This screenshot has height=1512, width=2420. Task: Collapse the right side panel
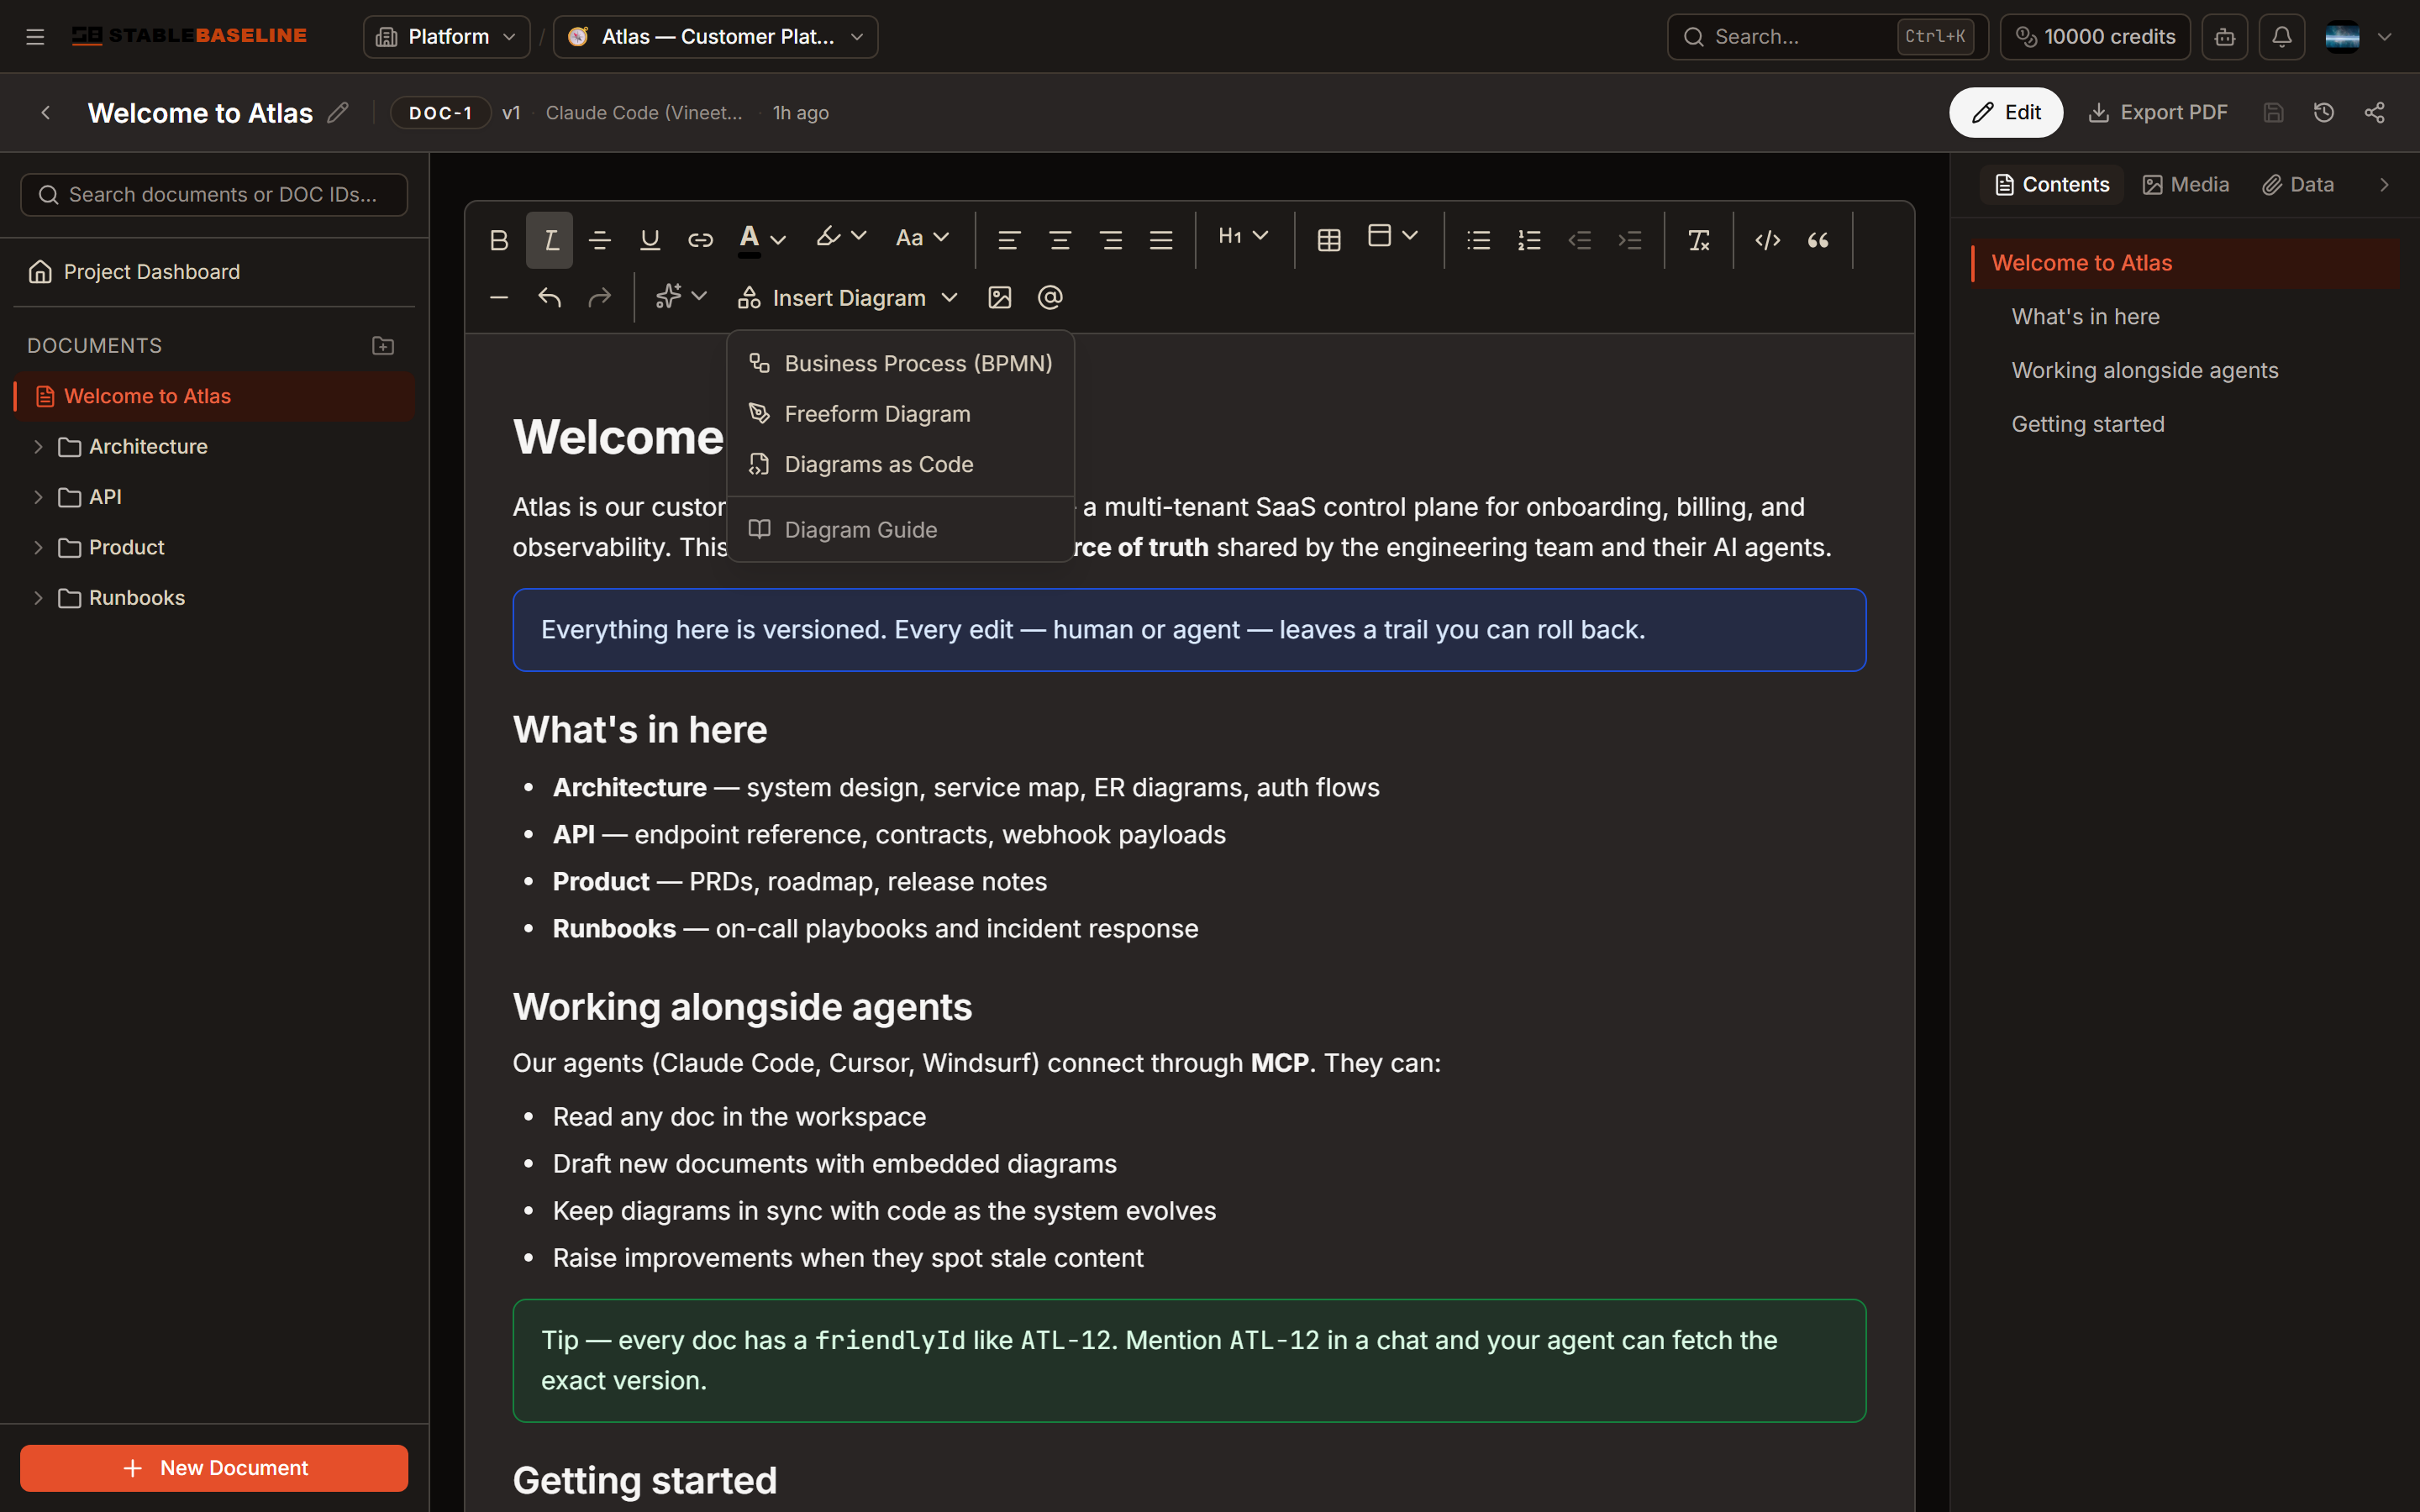coord(2384,185)
